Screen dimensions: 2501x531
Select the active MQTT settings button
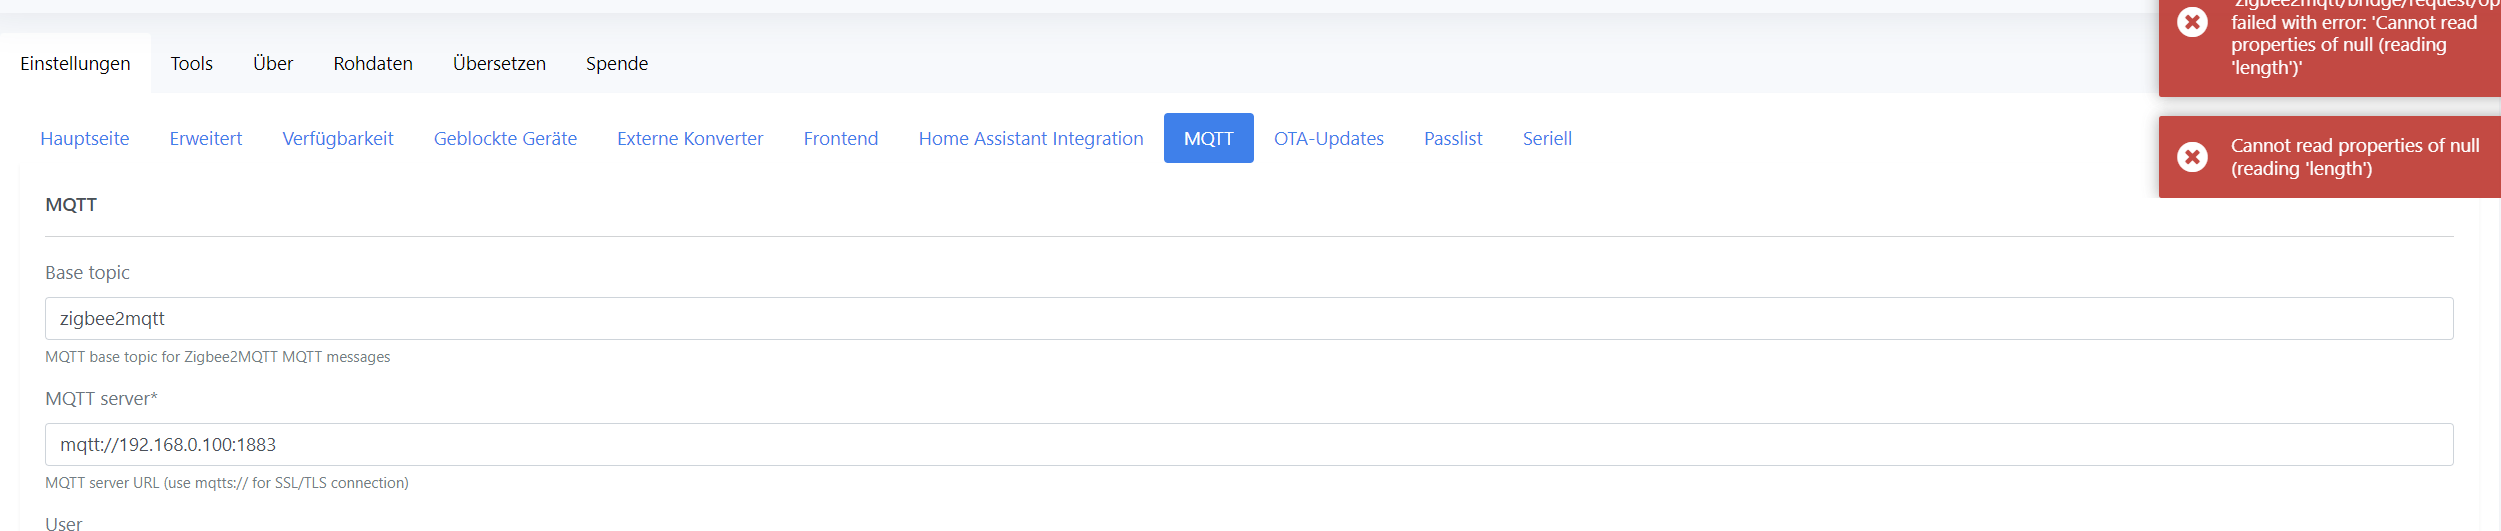pos(1208,139)
